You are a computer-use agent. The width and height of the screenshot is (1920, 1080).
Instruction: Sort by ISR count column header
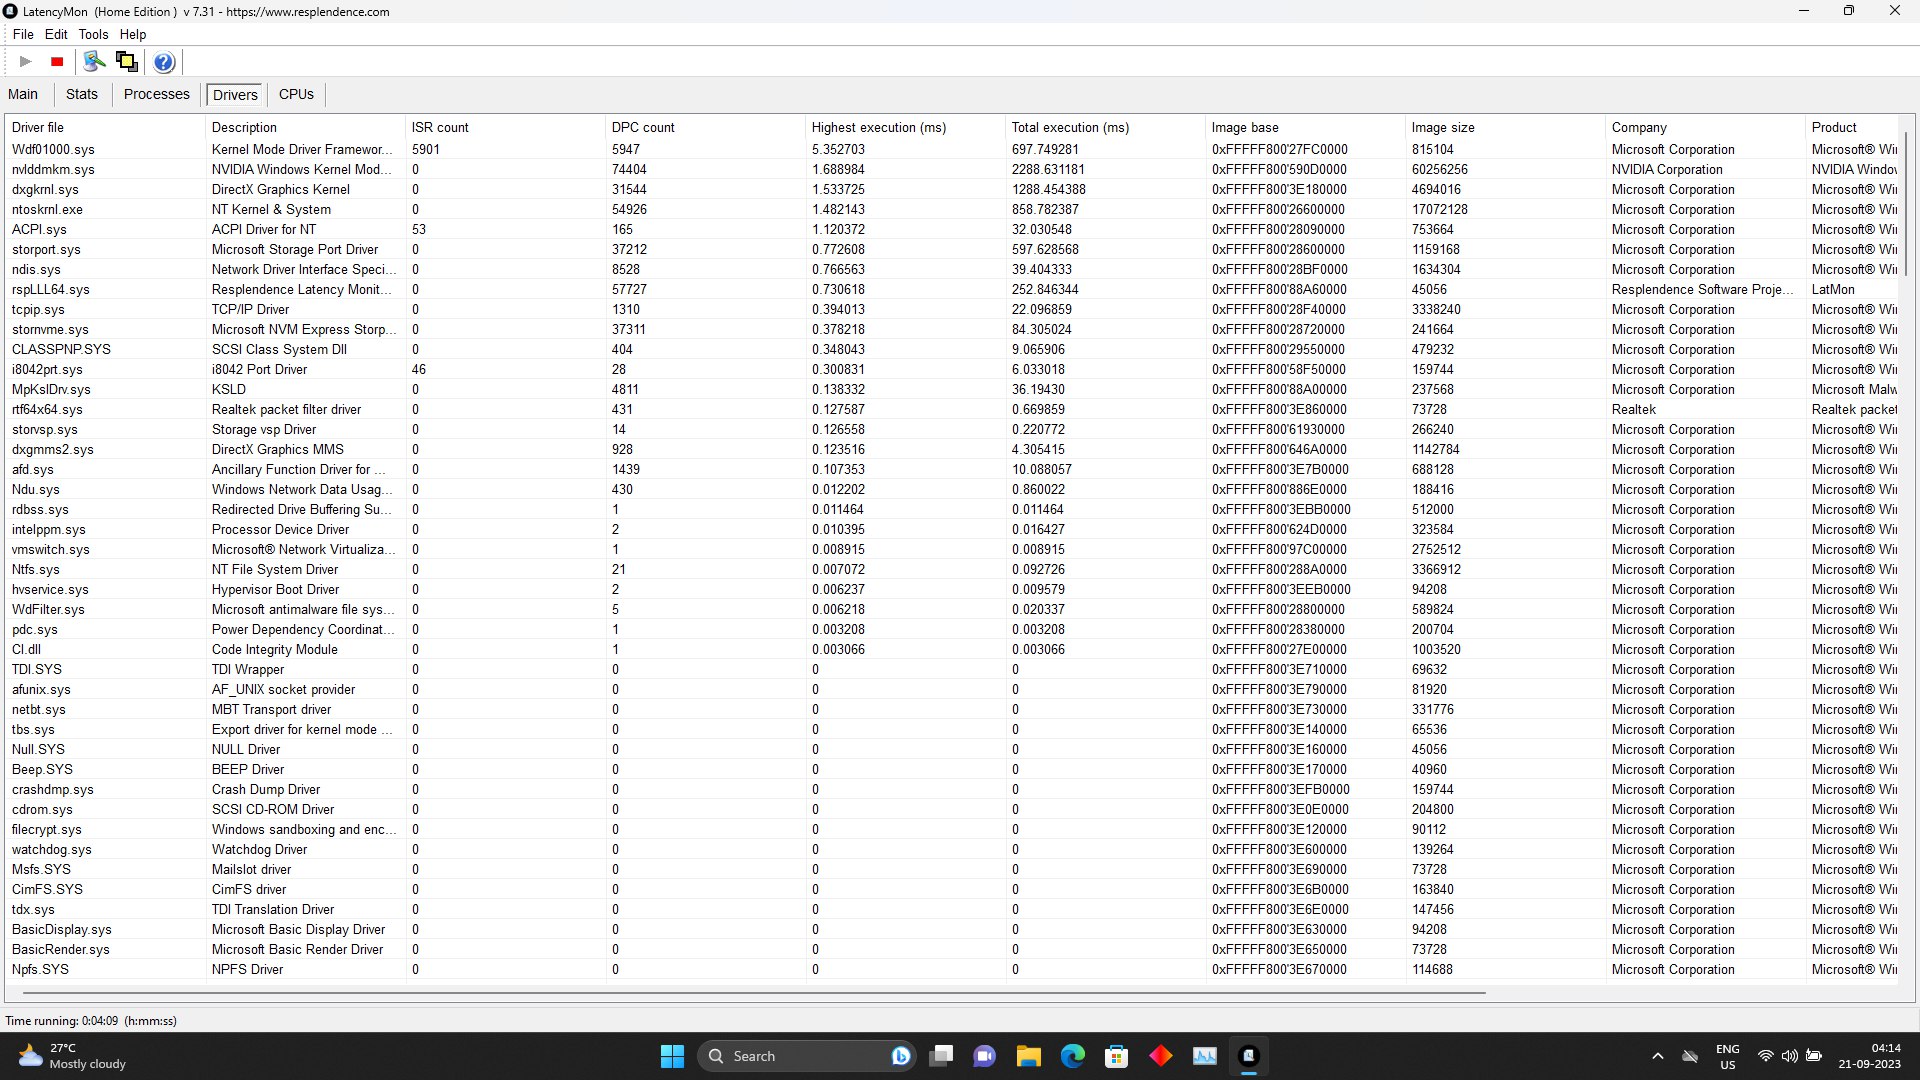(505, 127)
